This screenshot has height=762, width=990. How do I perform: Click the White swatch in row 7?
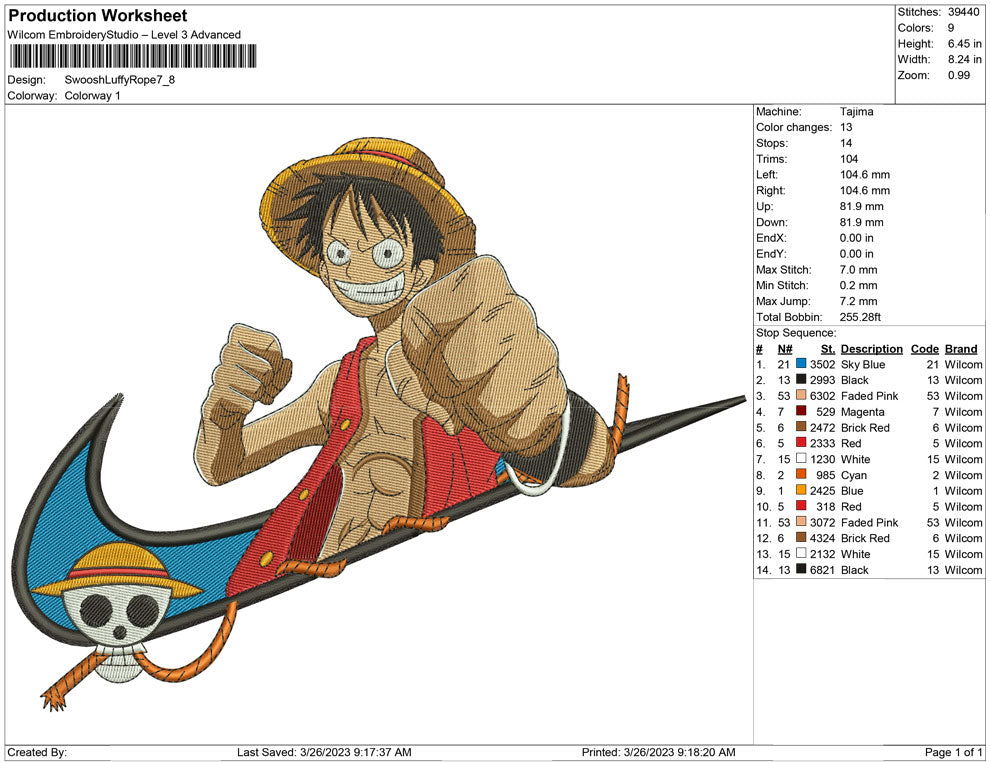801,458
